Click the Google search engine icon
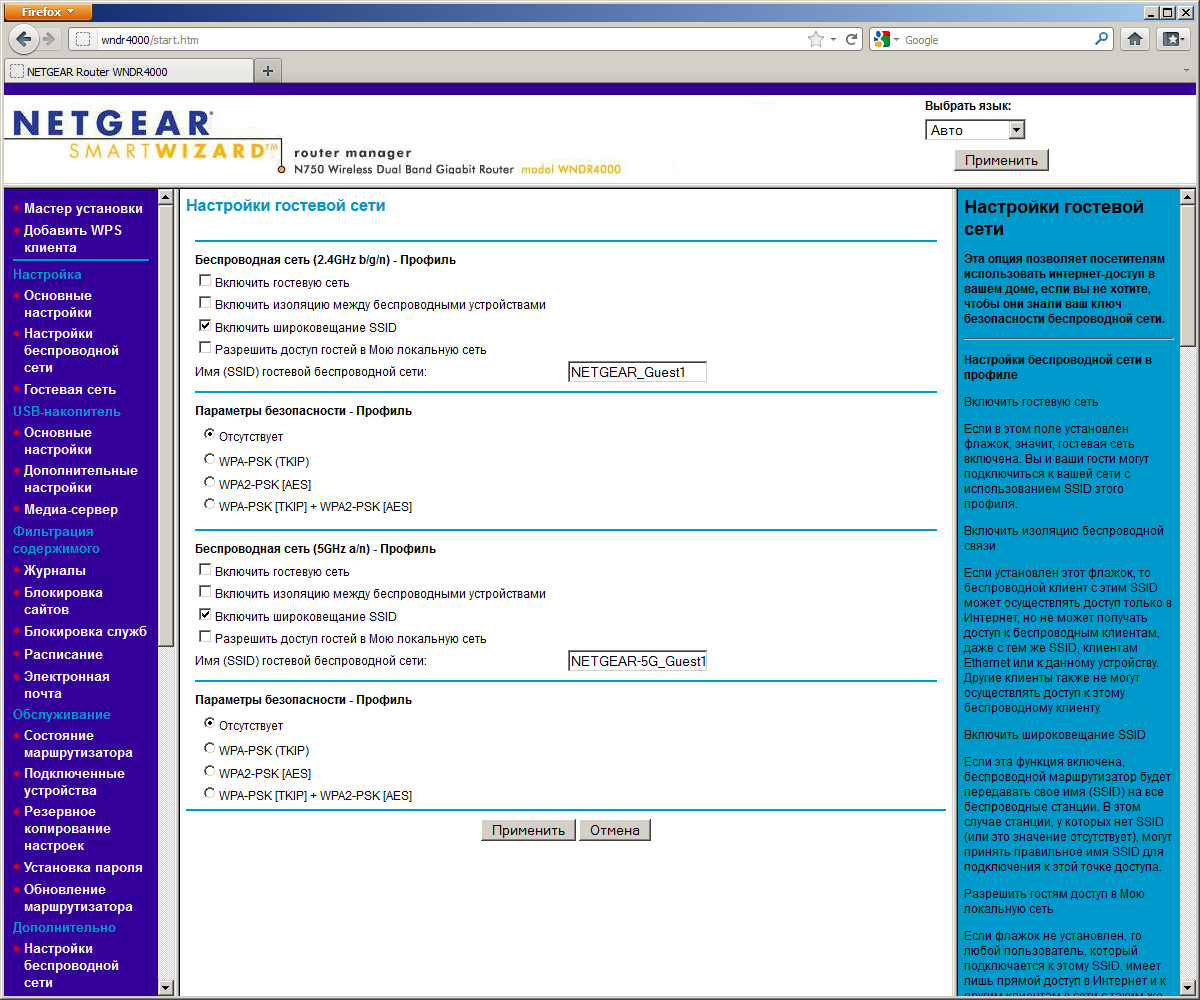 881,40
